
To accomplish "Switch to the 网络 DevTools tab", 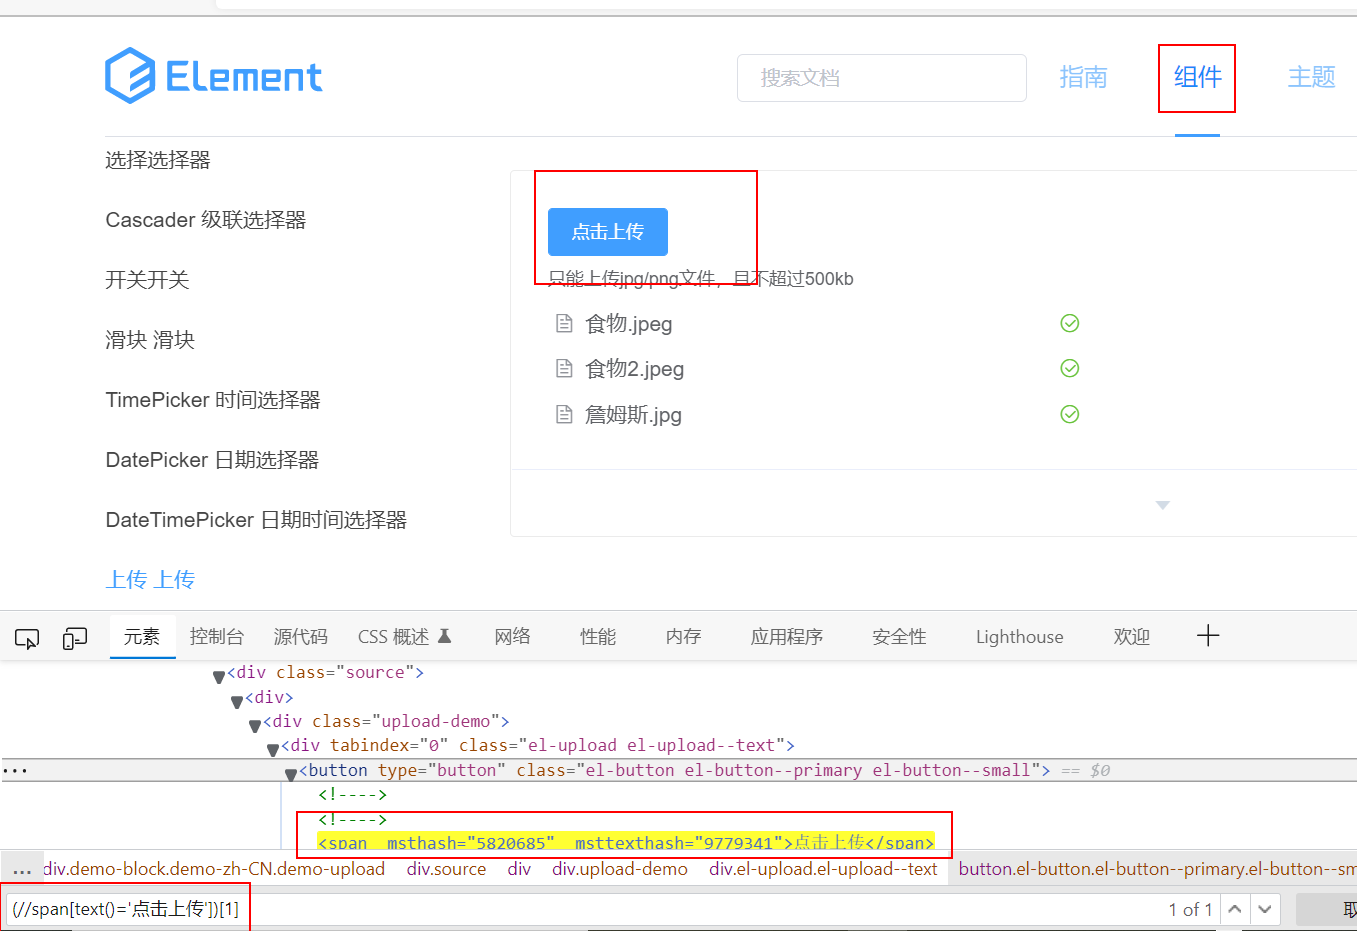I will tap(511, 636).
